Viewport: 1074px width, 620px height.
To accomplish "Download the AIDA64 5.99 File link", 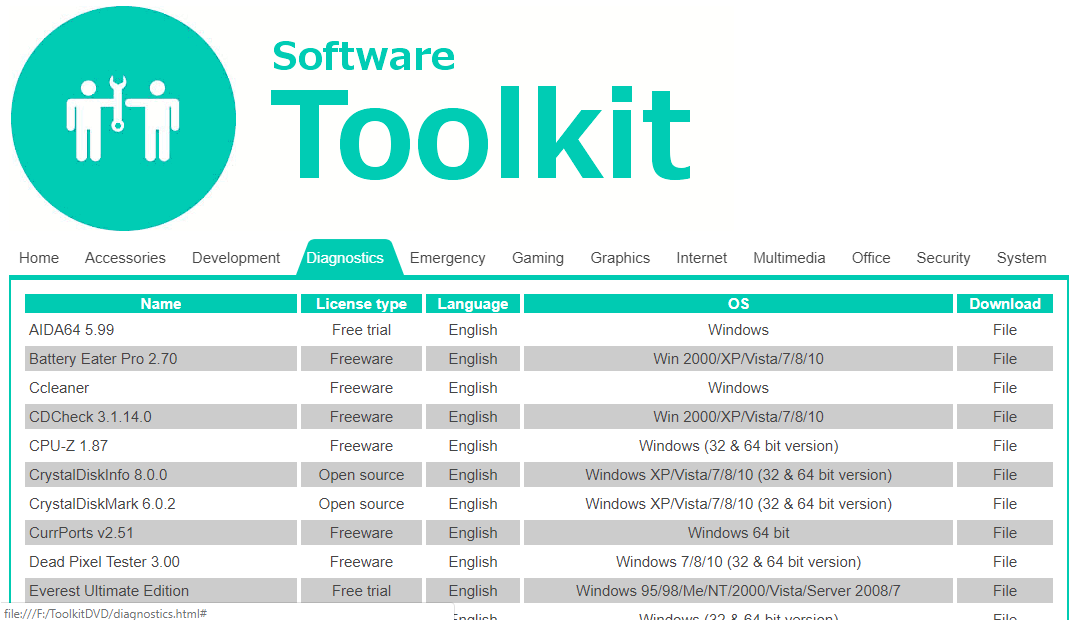I will pos(1005,330).
